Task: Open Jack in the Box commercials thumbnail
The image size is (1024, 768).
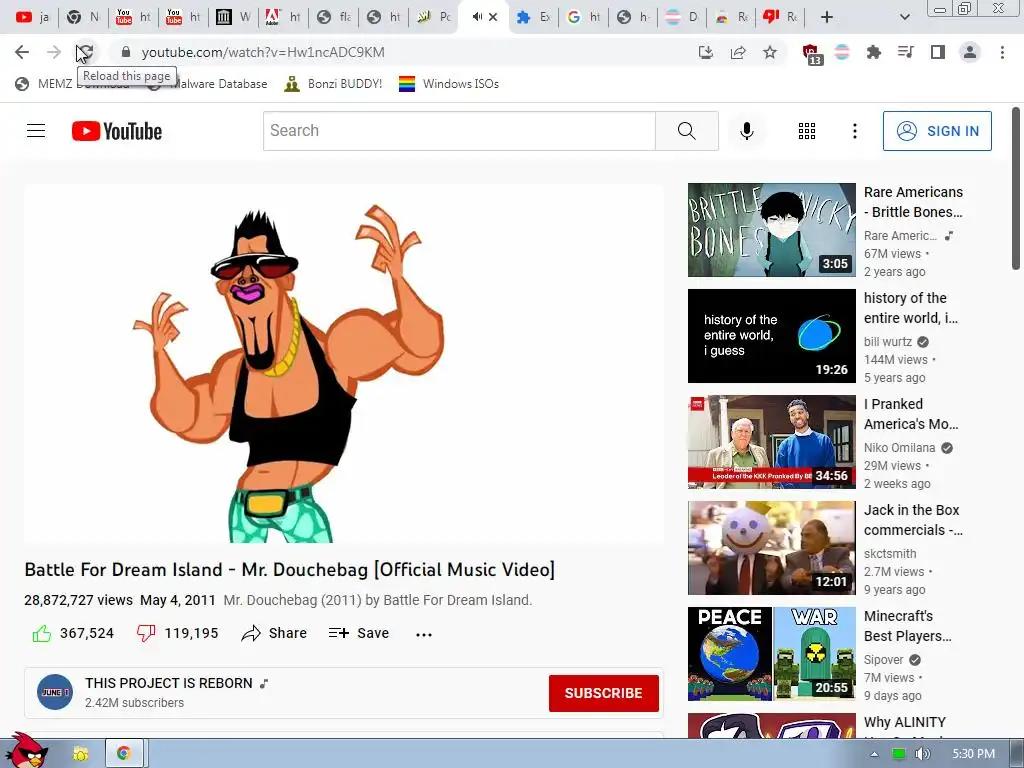Action: 771,547
